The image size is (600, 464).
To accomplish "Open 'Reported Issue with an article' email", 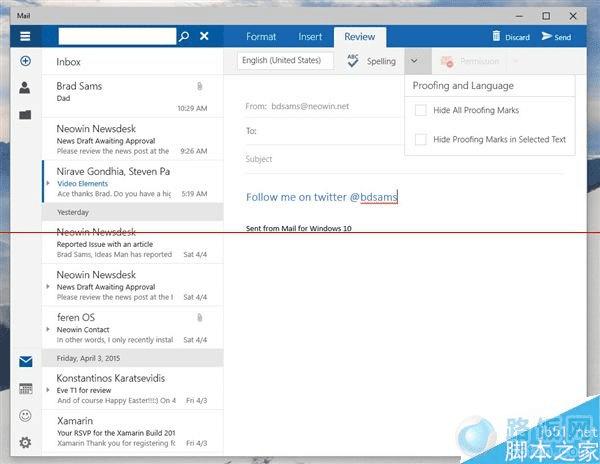I will pos(132,243).
